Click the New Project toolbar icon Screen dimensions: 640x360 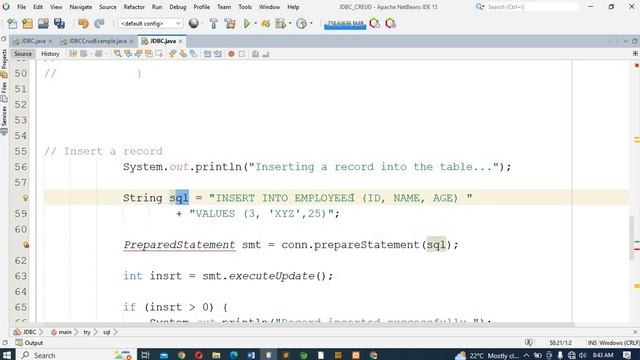pos(27,24)
